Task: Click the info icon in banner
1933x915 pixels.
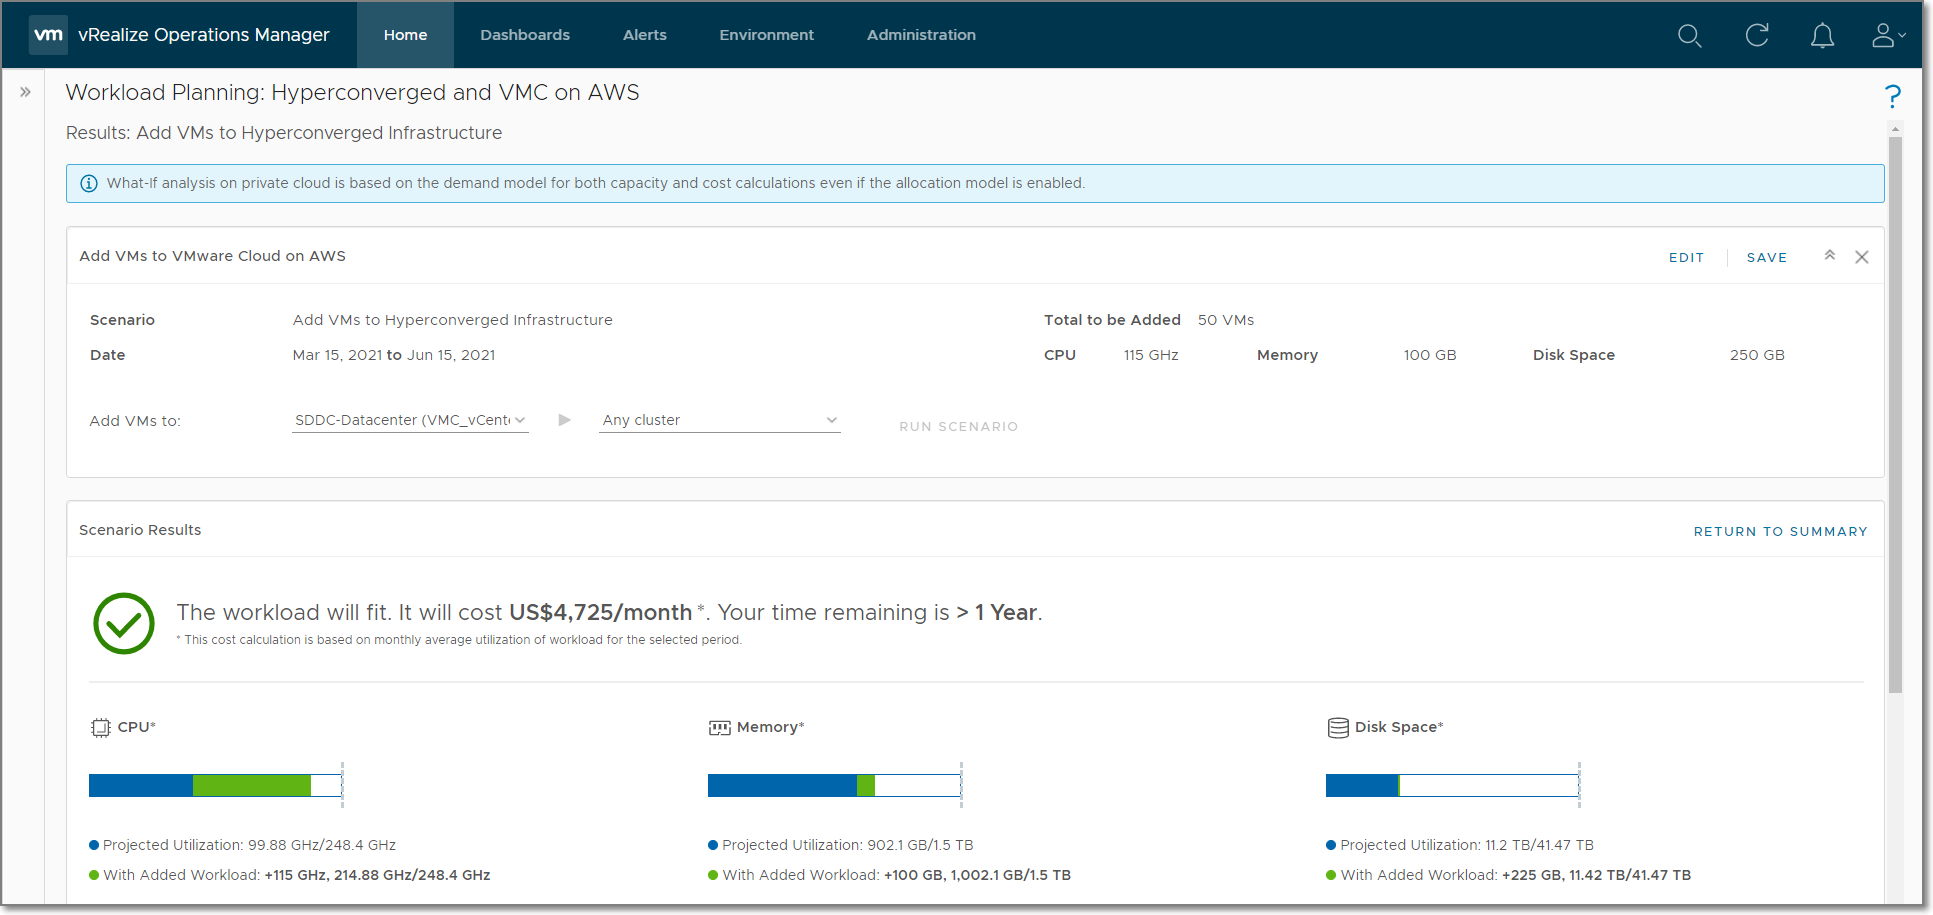Action: [89, 183]
